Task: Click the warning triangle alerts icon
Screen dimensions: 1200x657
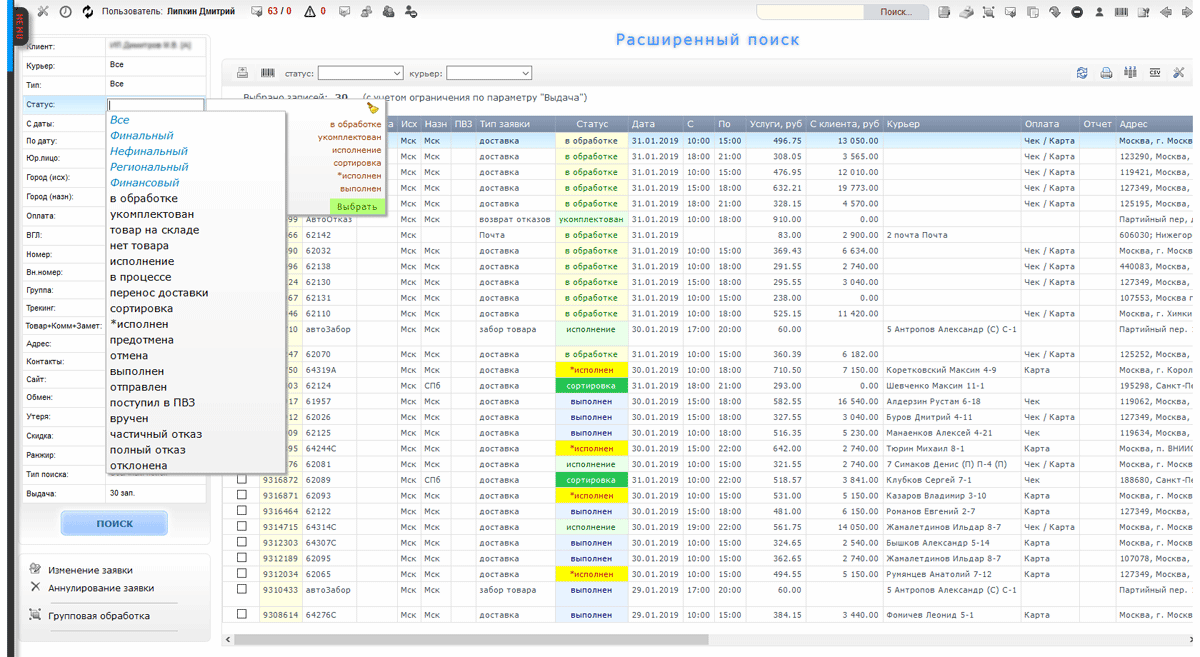Action: tap(310, 12)
